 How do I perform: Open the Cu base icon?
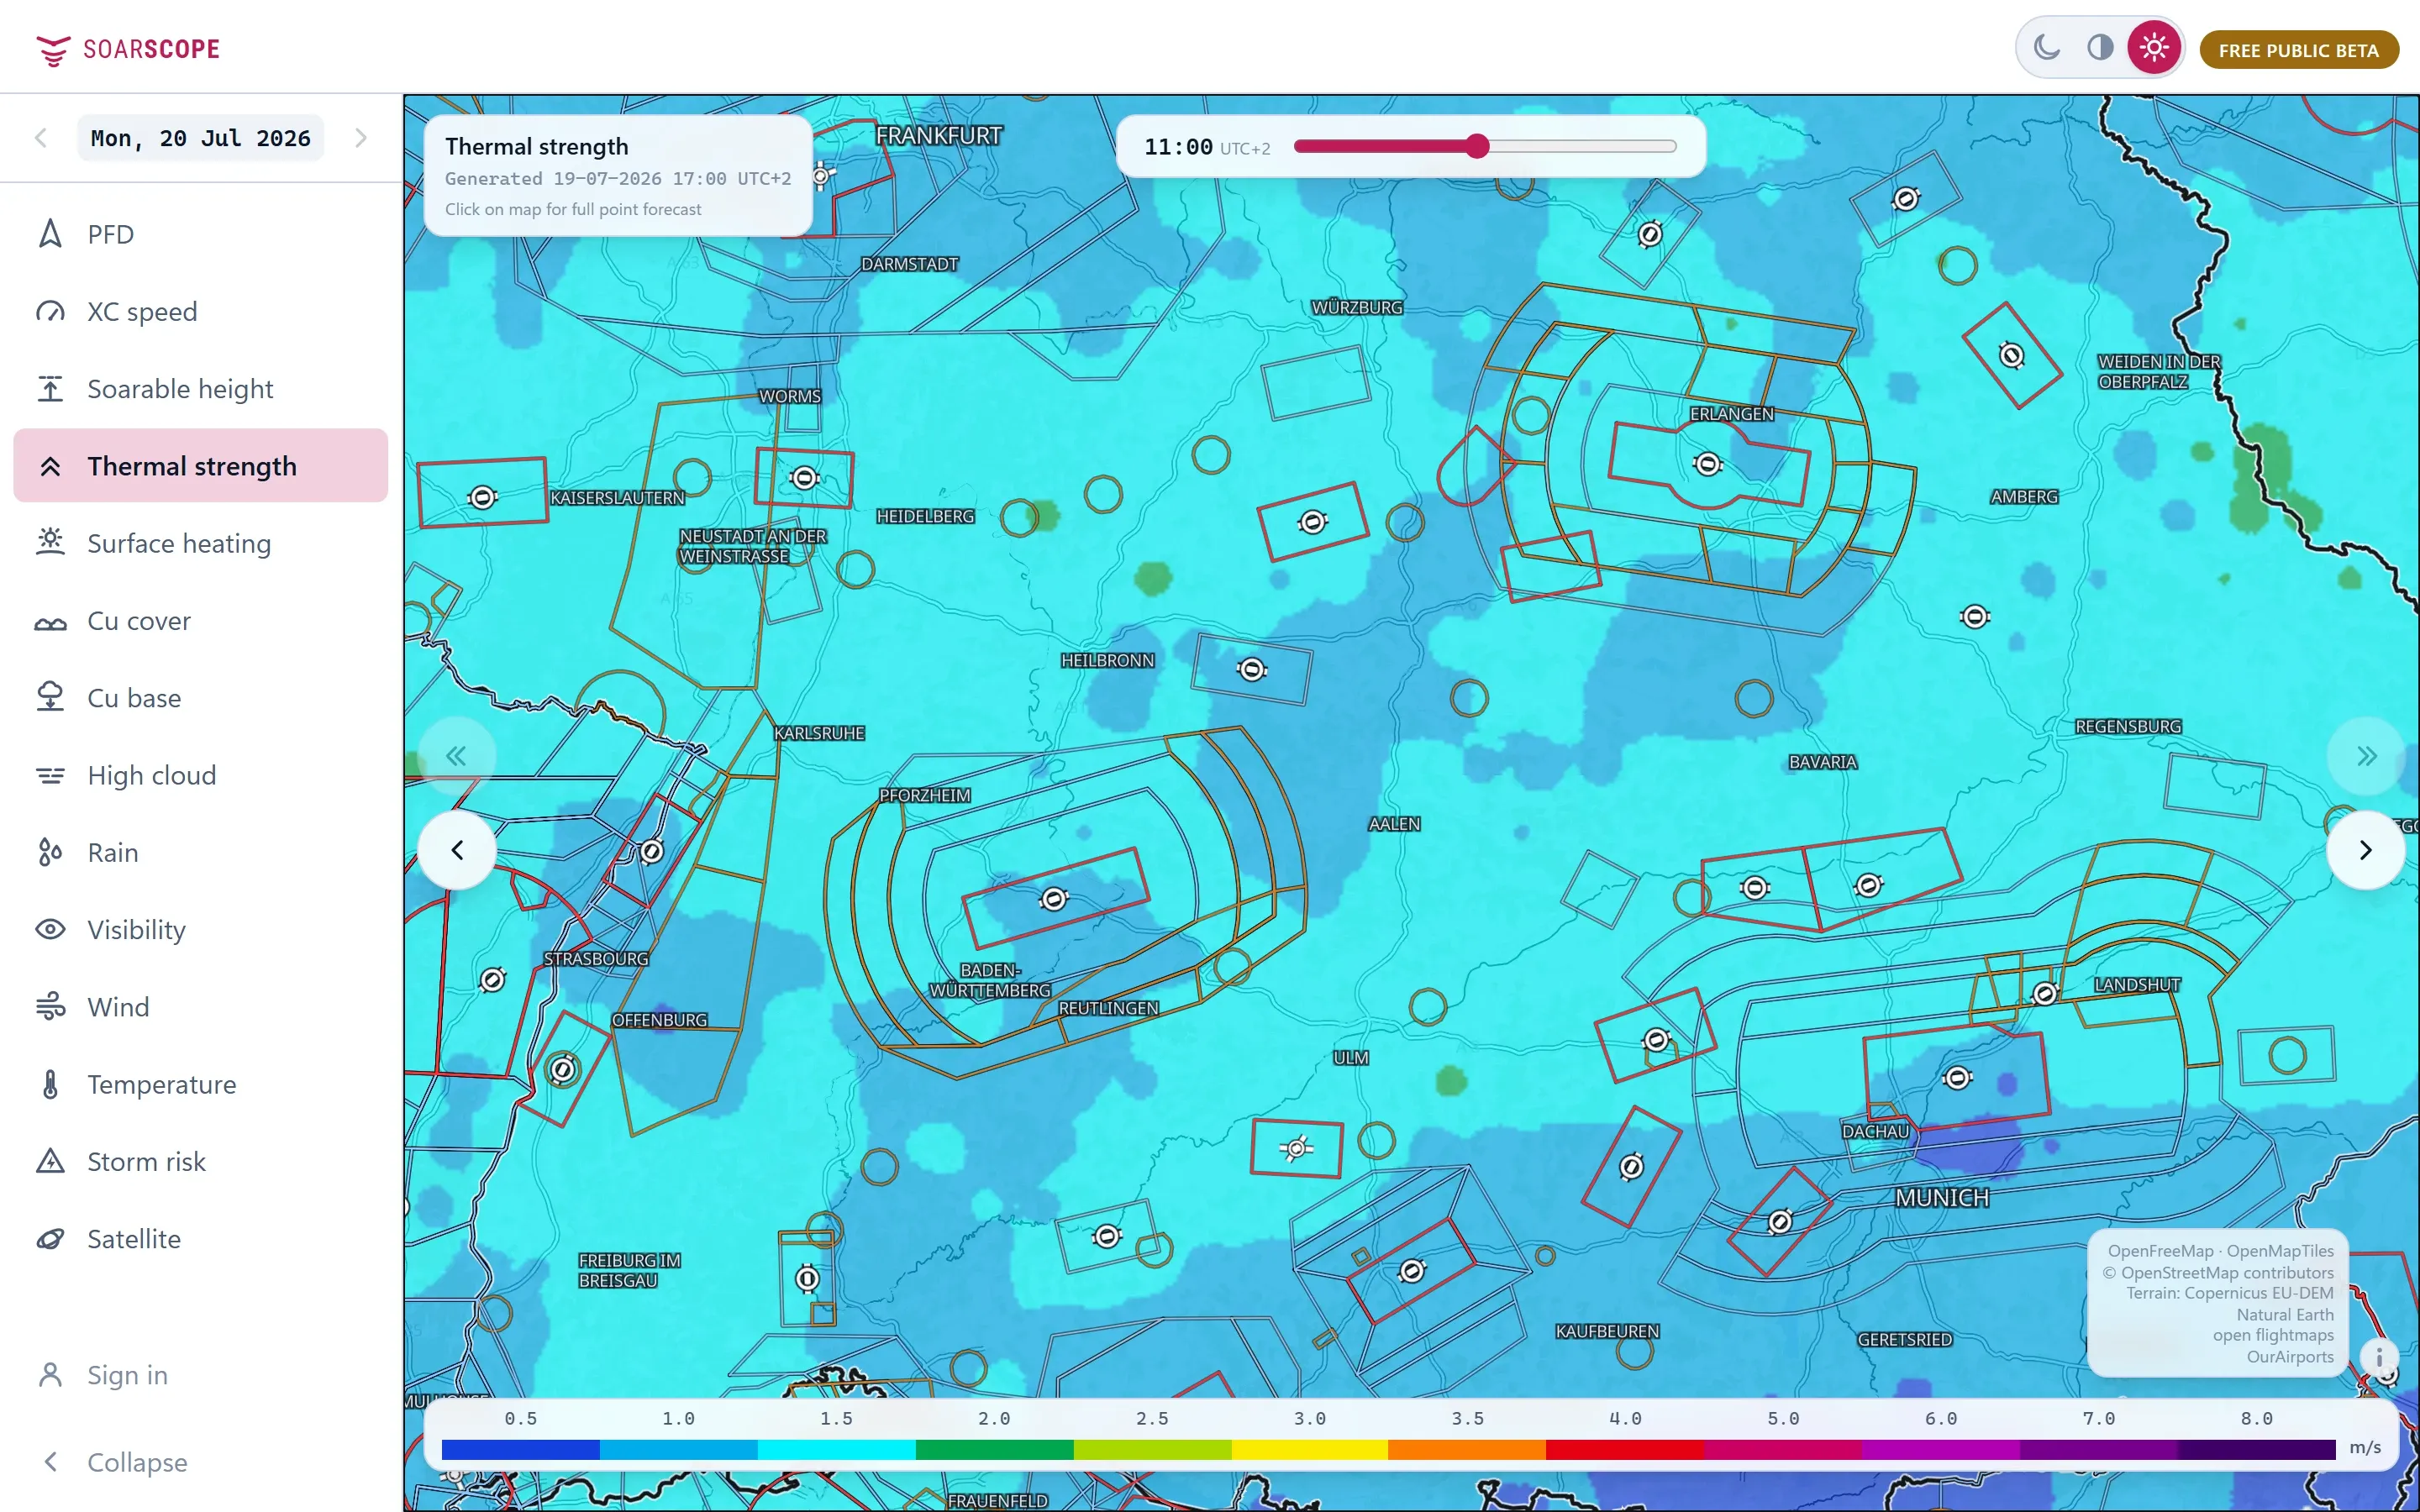[x=50, y=697]
